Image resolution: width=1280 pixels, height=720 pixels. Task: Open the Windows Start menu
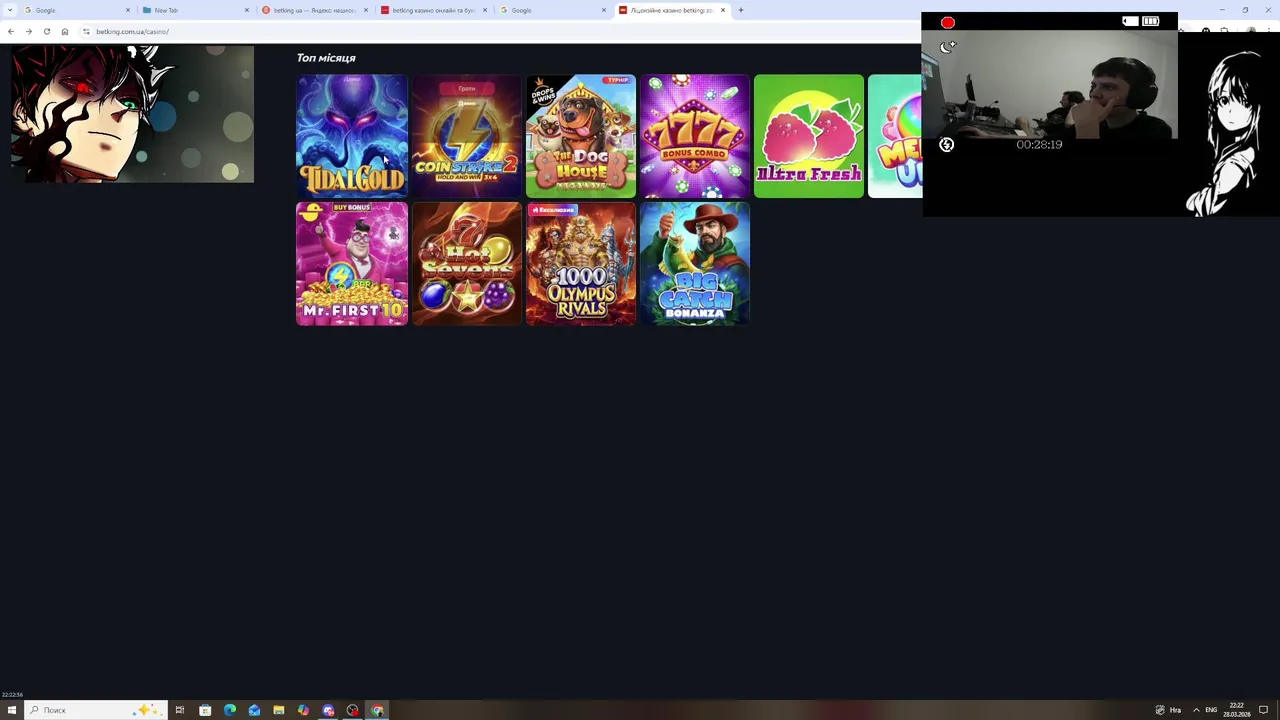point(12,710)
